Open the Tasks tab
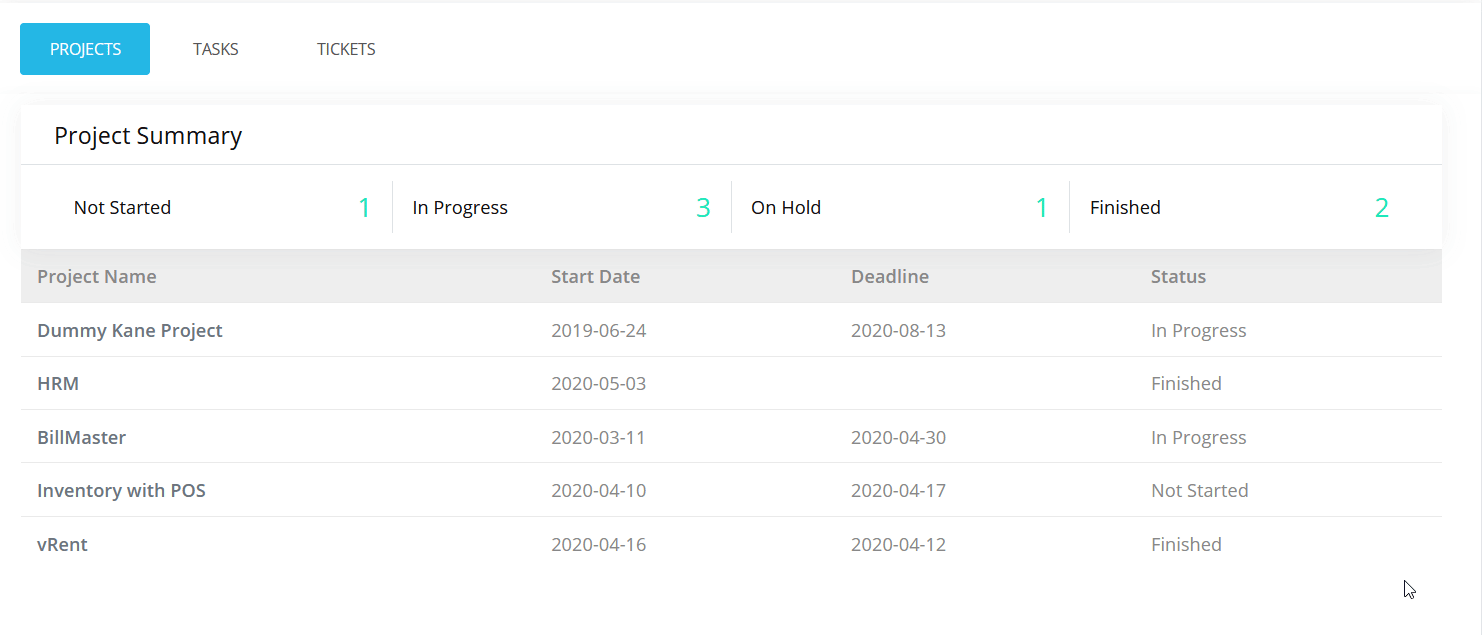 [x=216, y=49]
